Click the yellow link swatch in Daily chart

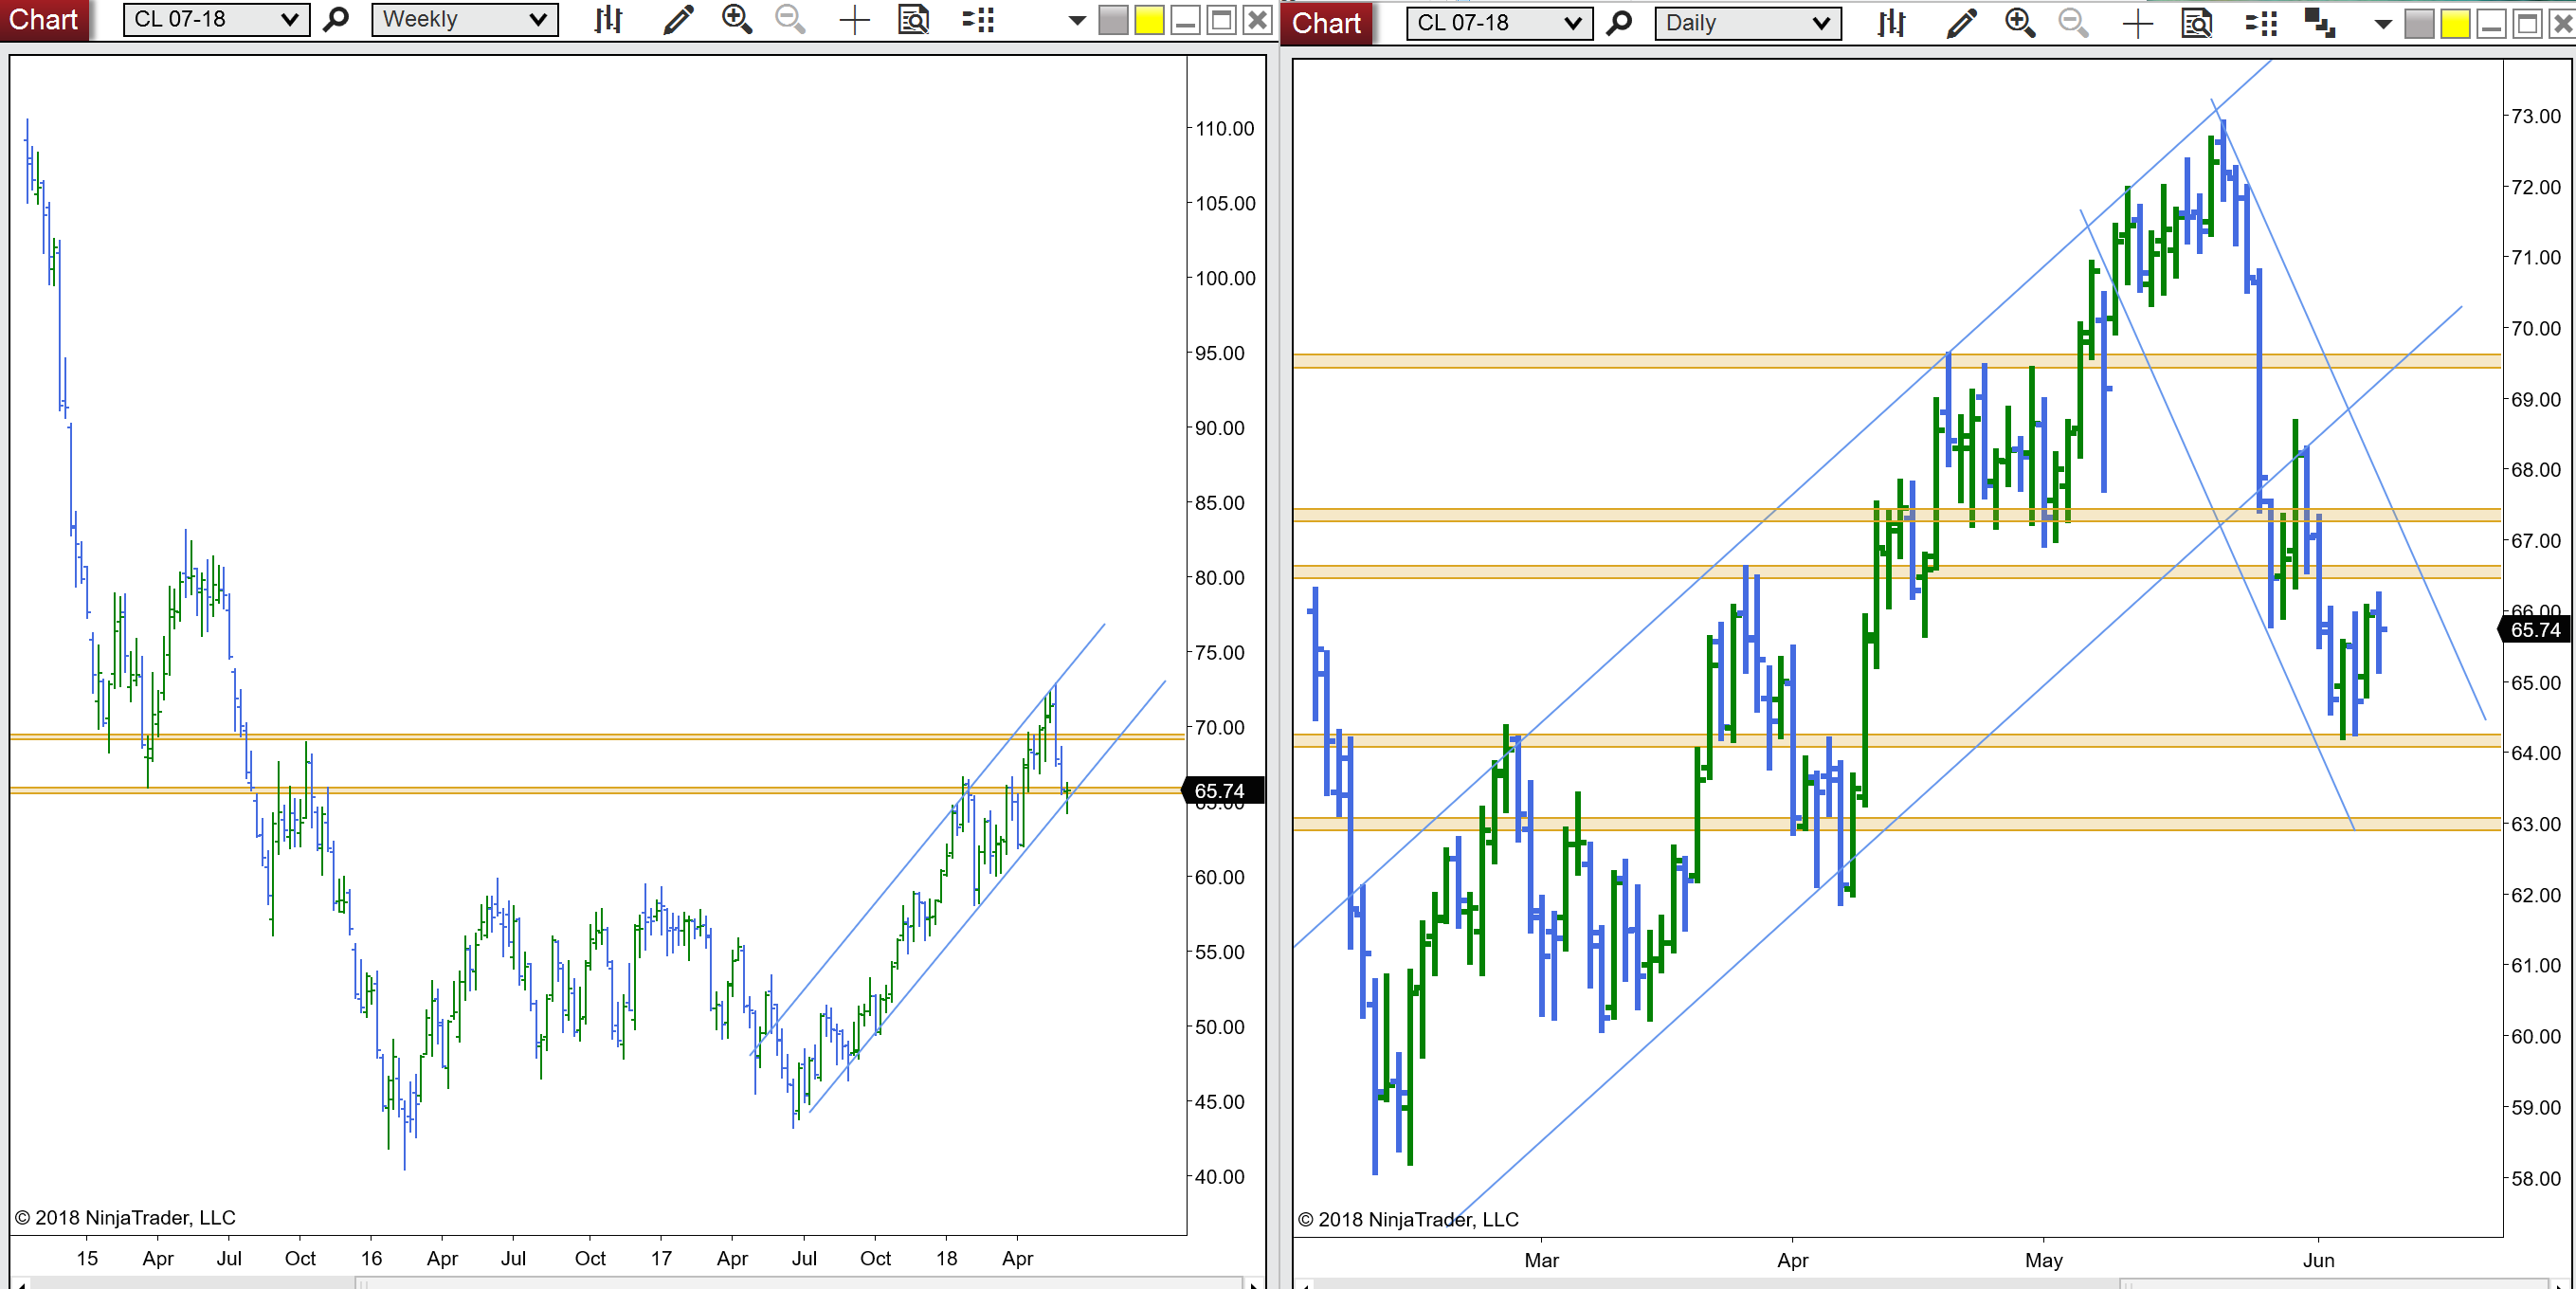pos(2455,24)
